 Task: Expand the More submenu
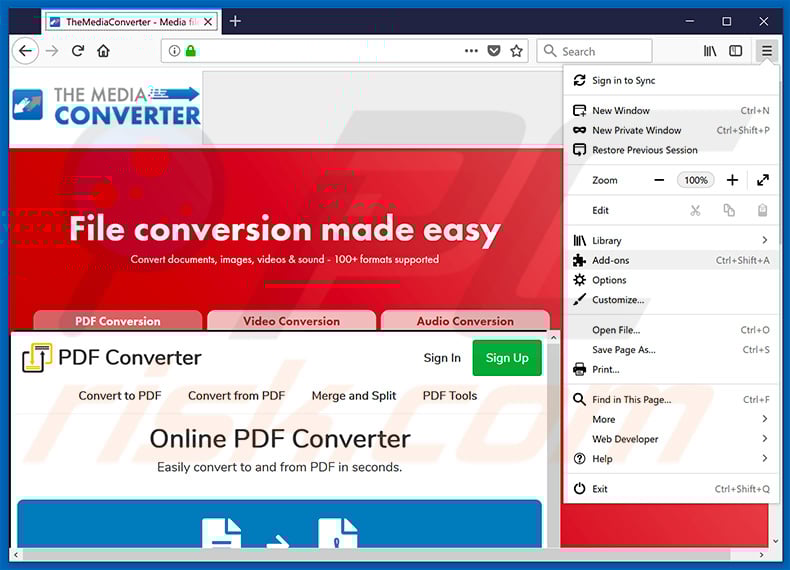pyautogui.click(x=673, y=419)
